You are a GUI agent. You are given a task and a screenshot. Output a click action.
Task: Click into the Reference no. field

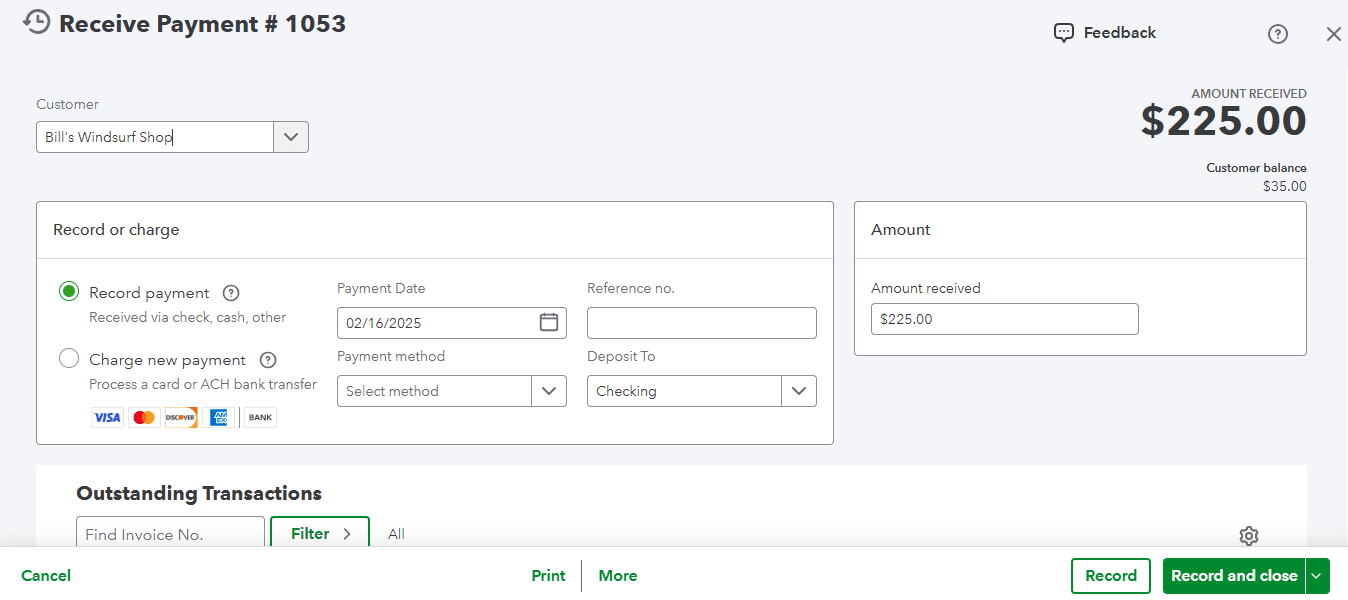click(x=701, y=323)
